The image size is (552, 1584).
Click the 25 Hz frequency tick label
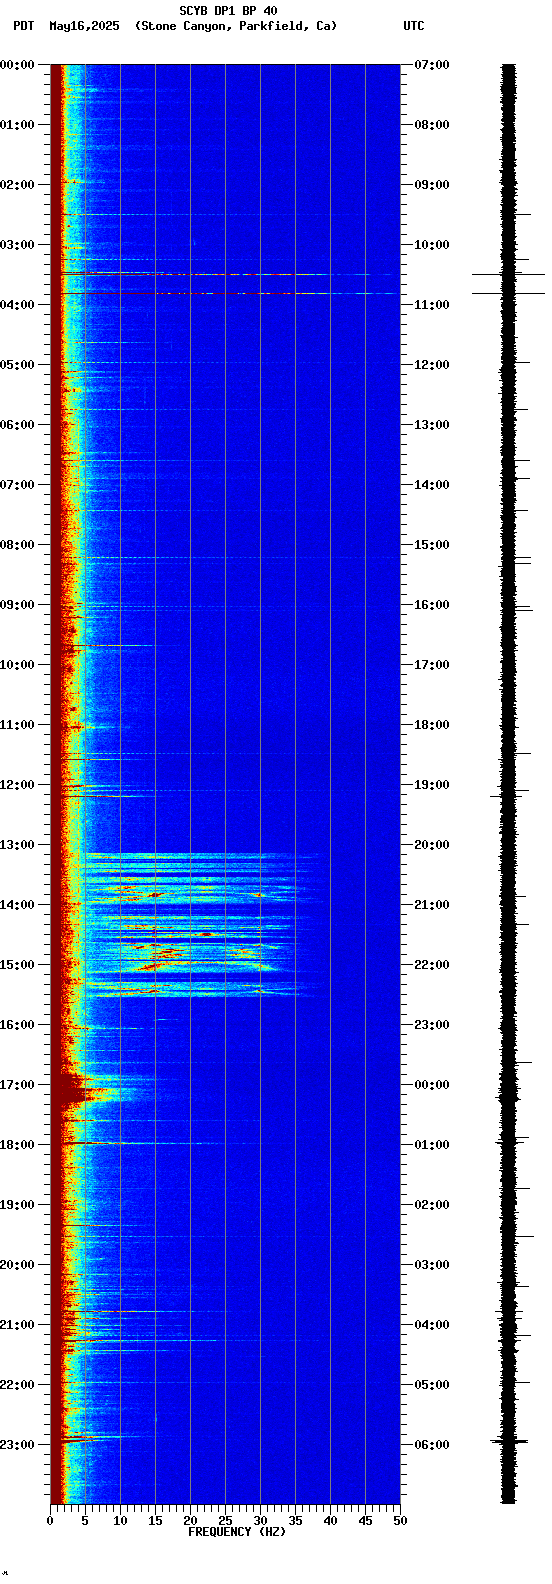[x=225, y=1521]
